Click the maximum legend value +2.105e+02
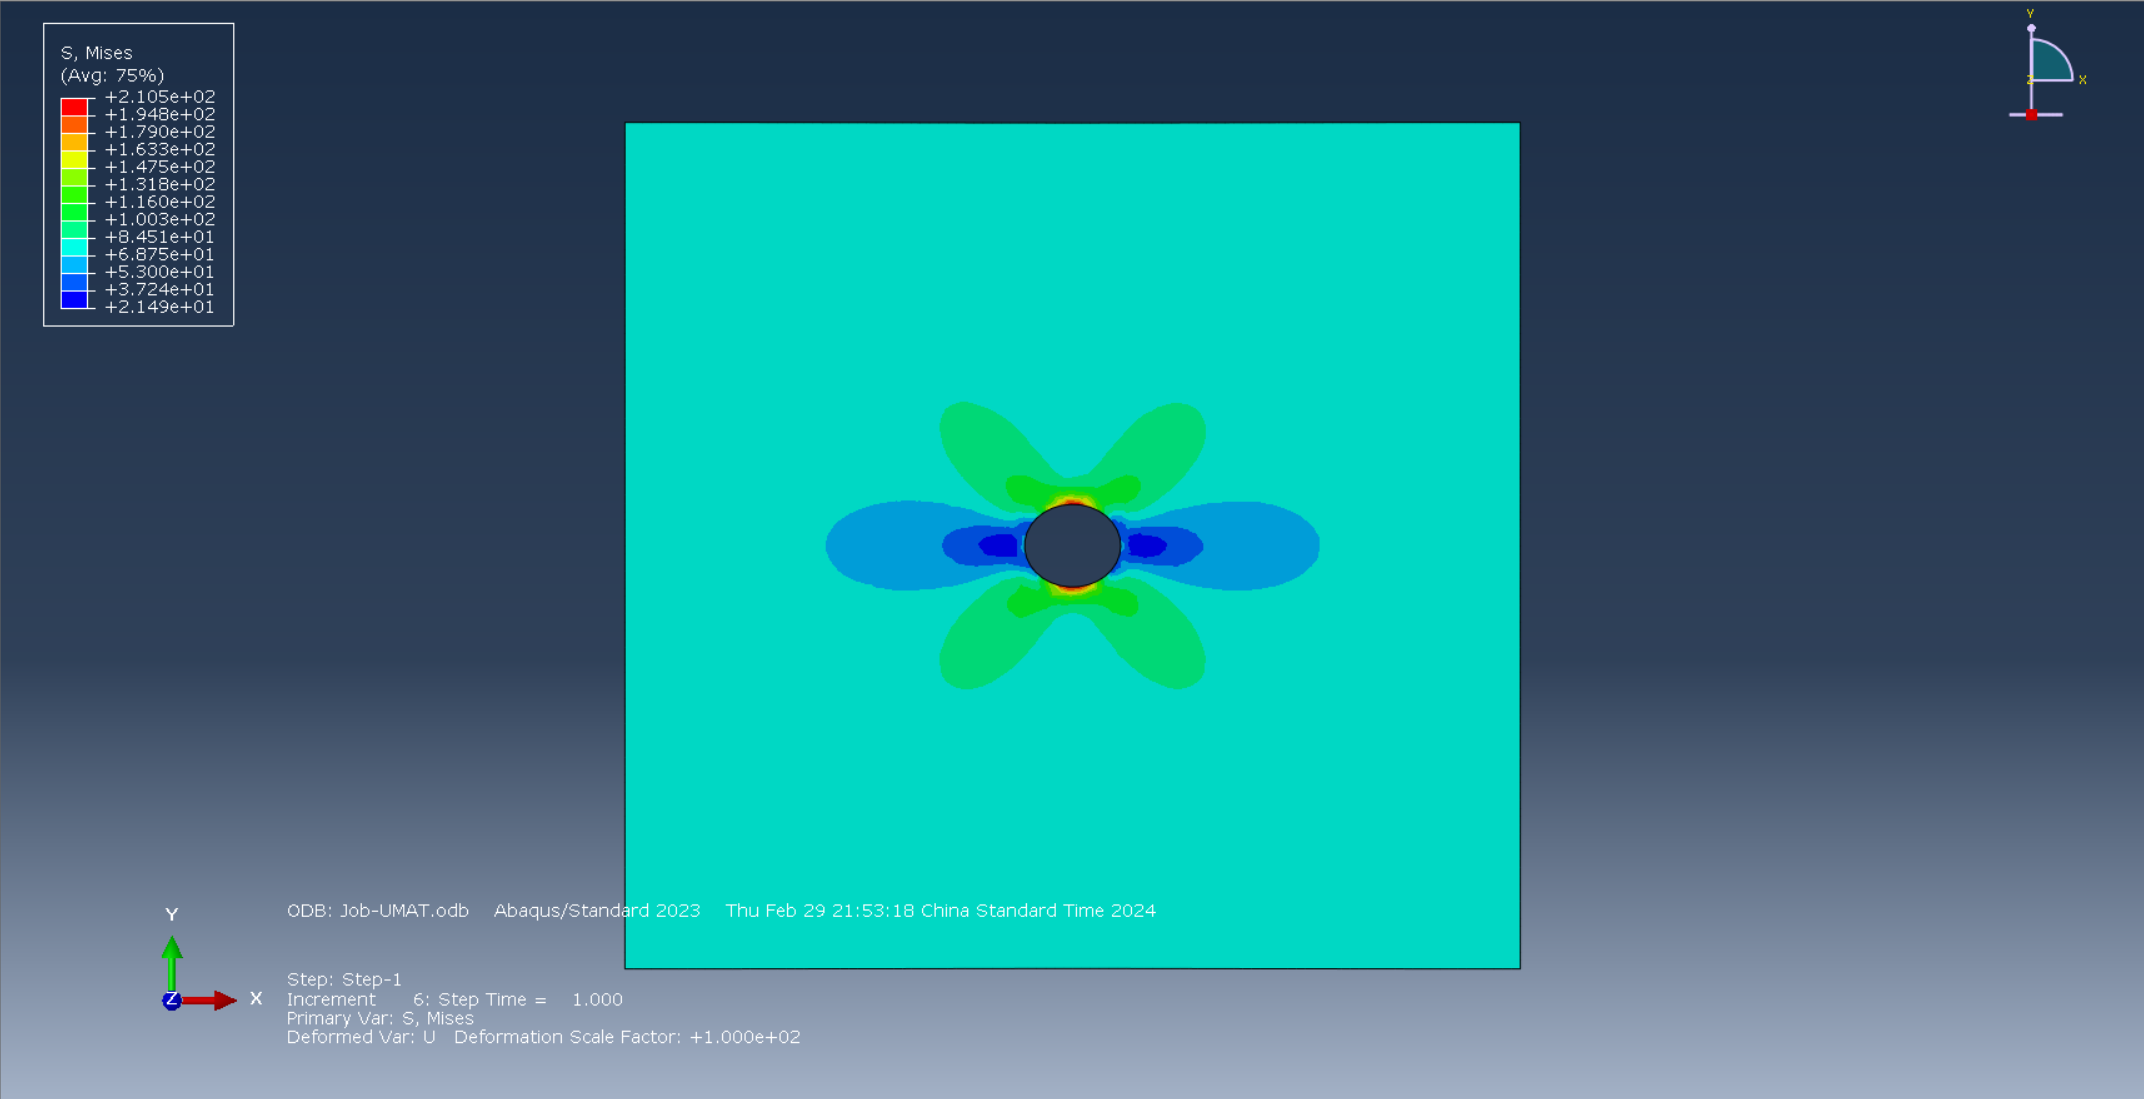The image size is (2144, 1099). (160, 97)
